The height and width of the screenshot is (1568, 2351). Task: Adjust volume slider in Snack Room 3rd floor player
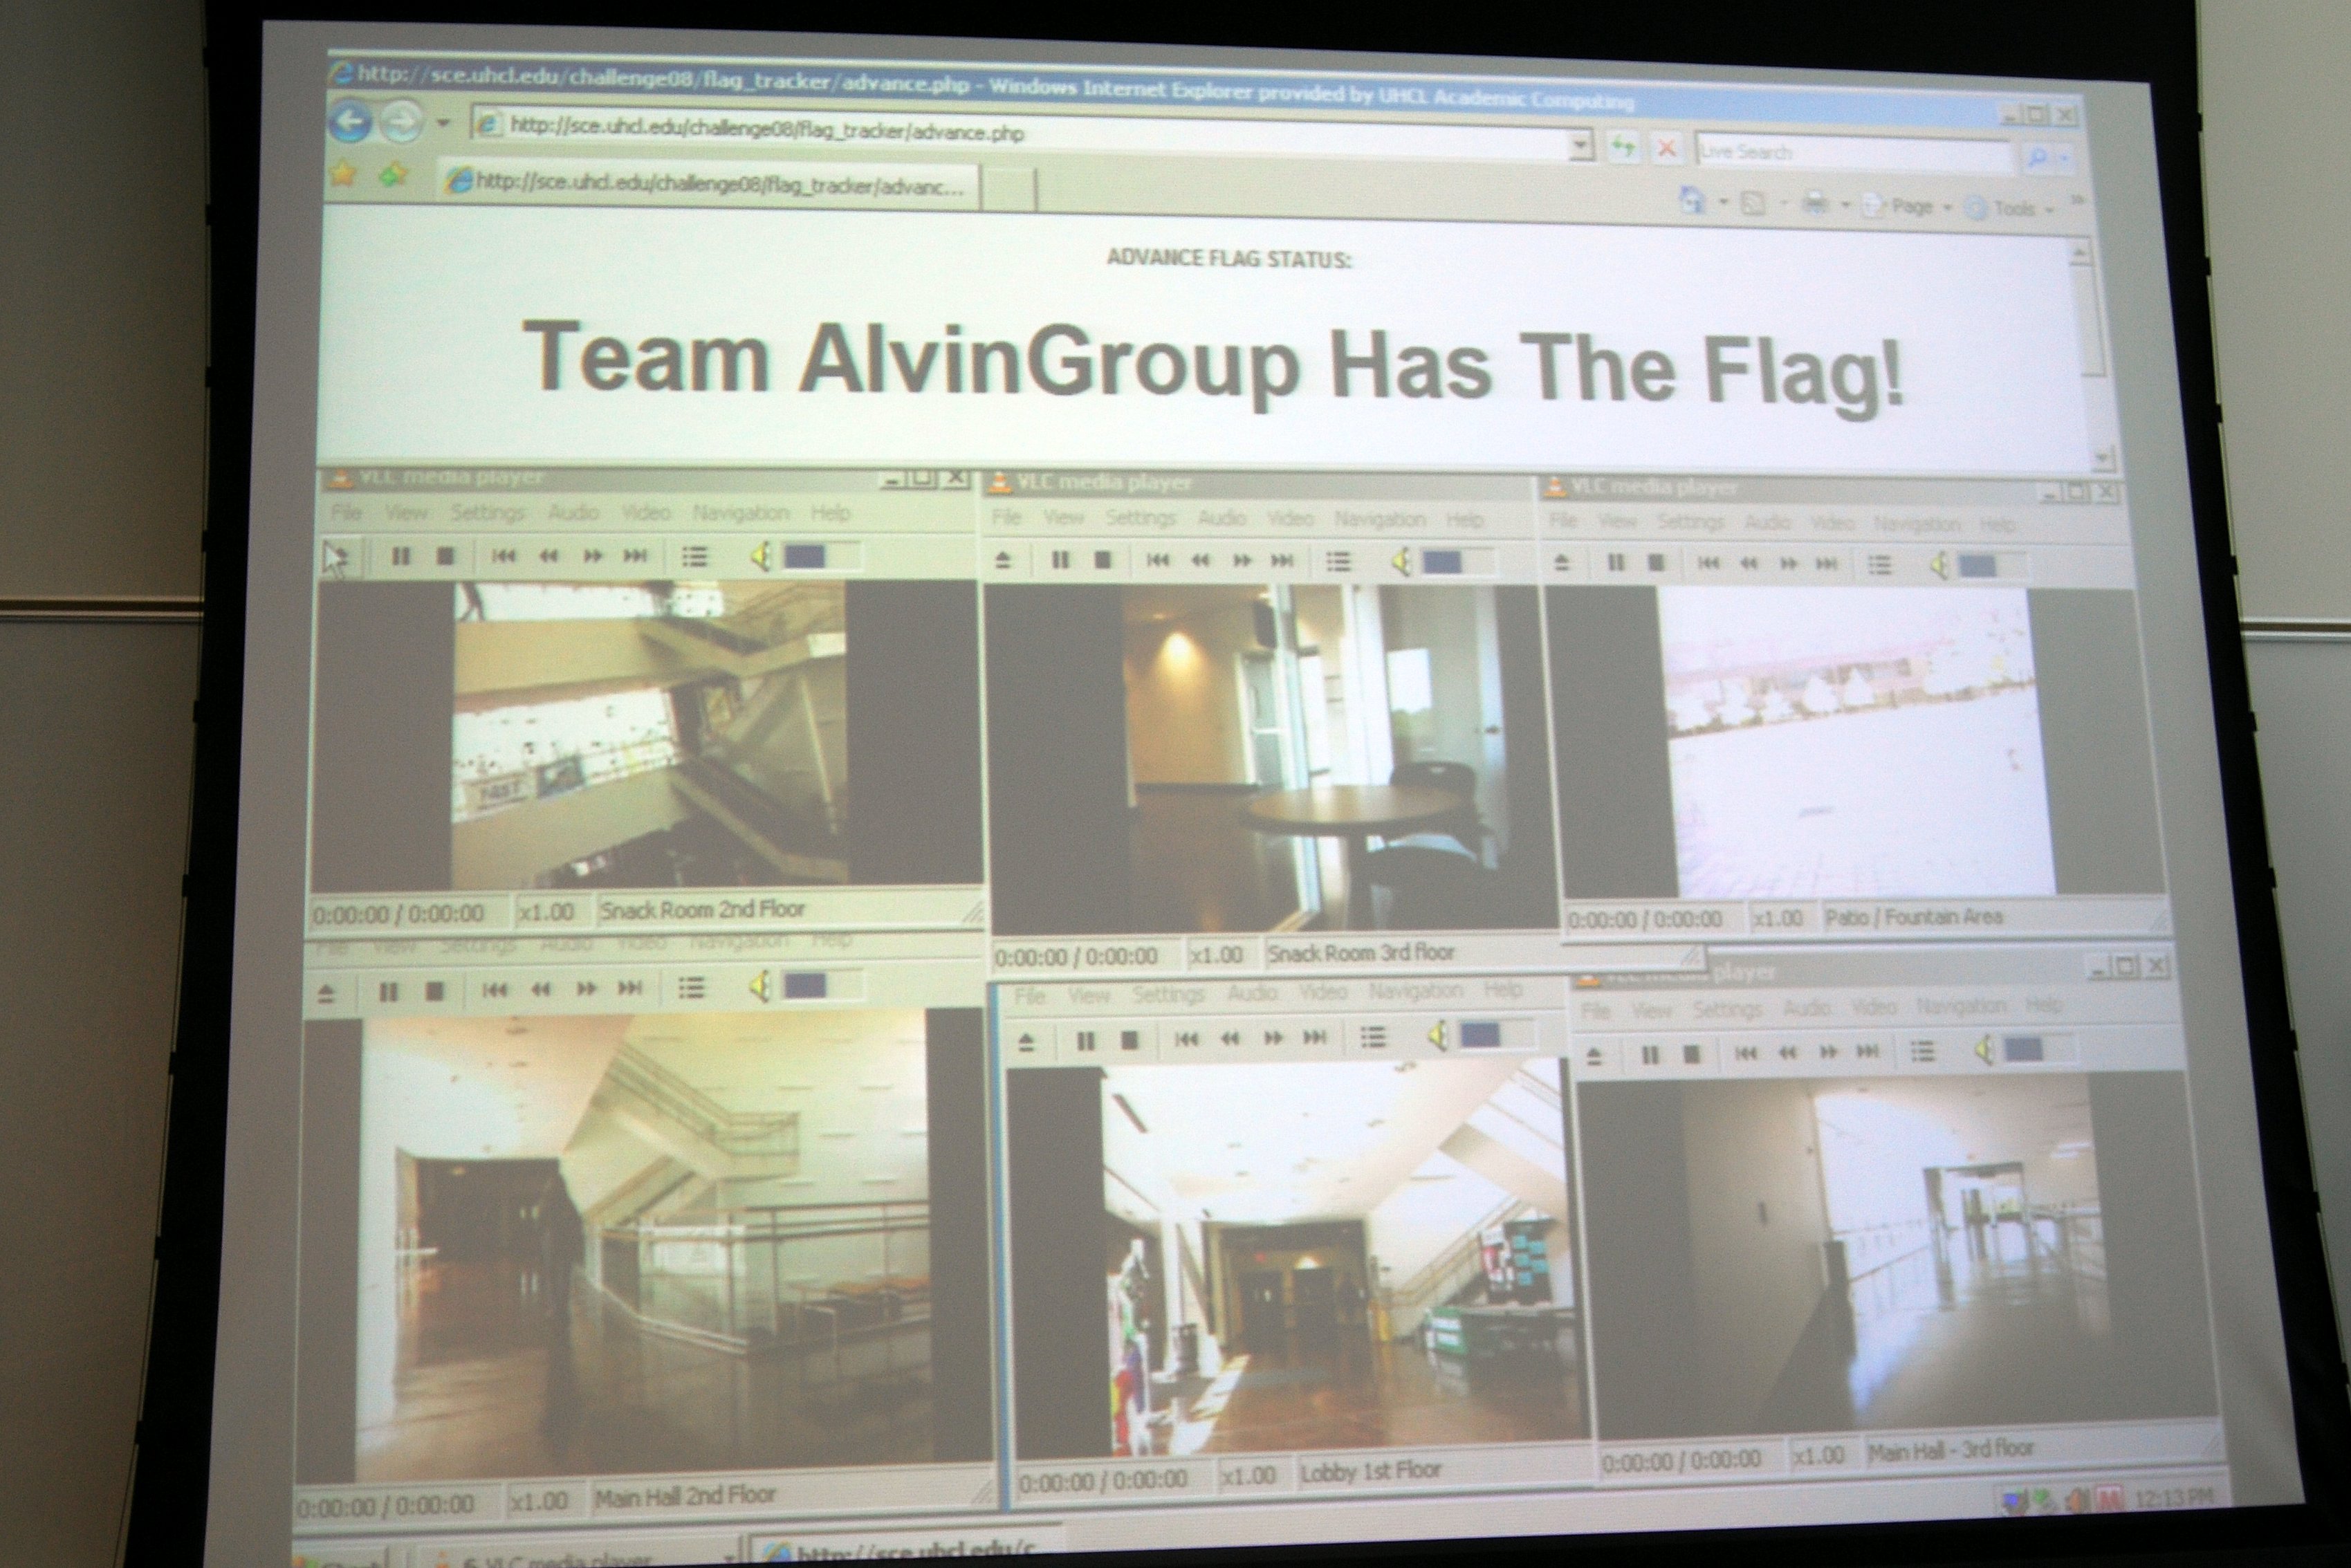(x=1460, y=563)
